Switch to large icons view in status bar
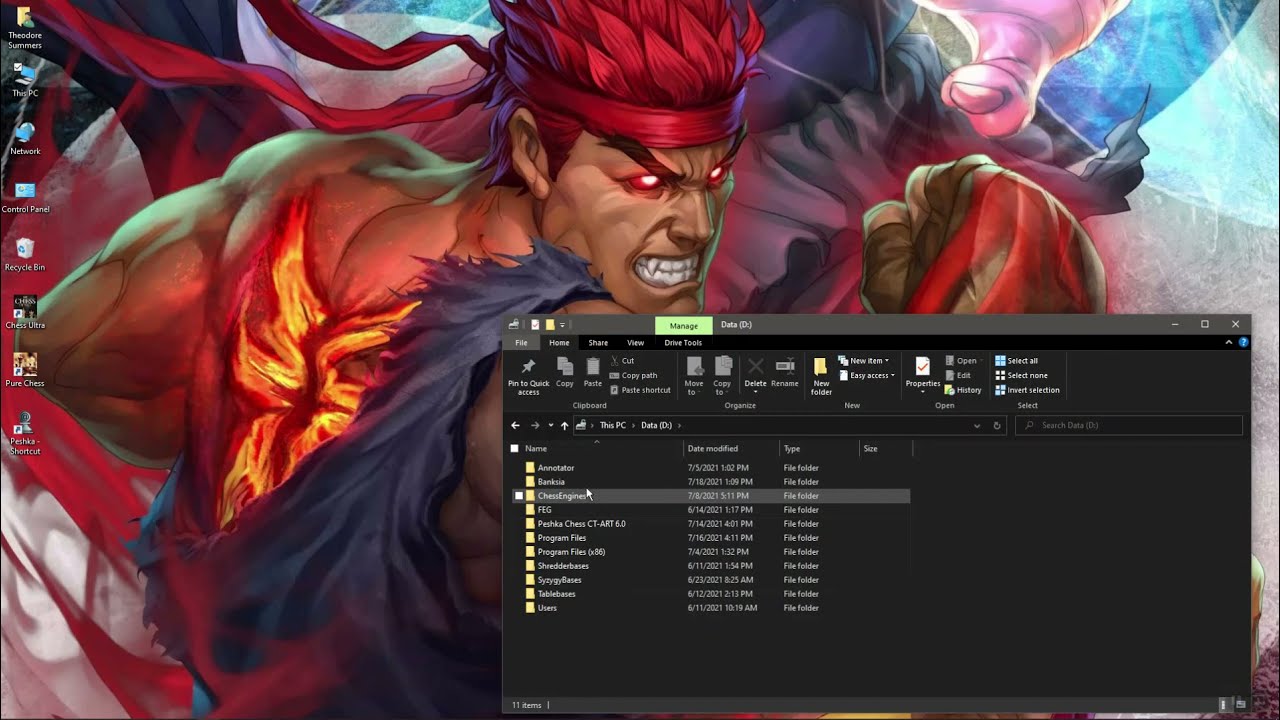Screen dimensions: 1280x720 [1240, 705]
